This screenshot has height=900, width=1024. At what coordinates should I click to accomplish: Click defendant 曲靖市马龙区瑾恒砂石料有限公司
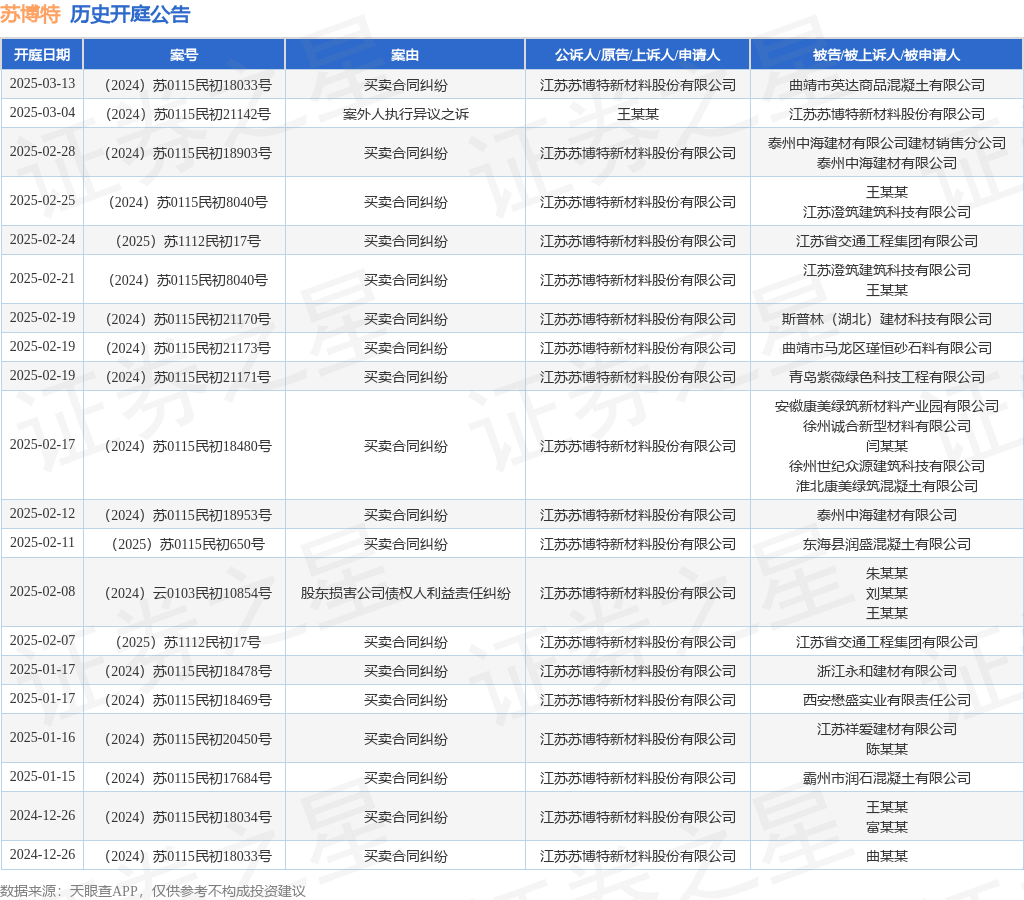click(887, 348)
